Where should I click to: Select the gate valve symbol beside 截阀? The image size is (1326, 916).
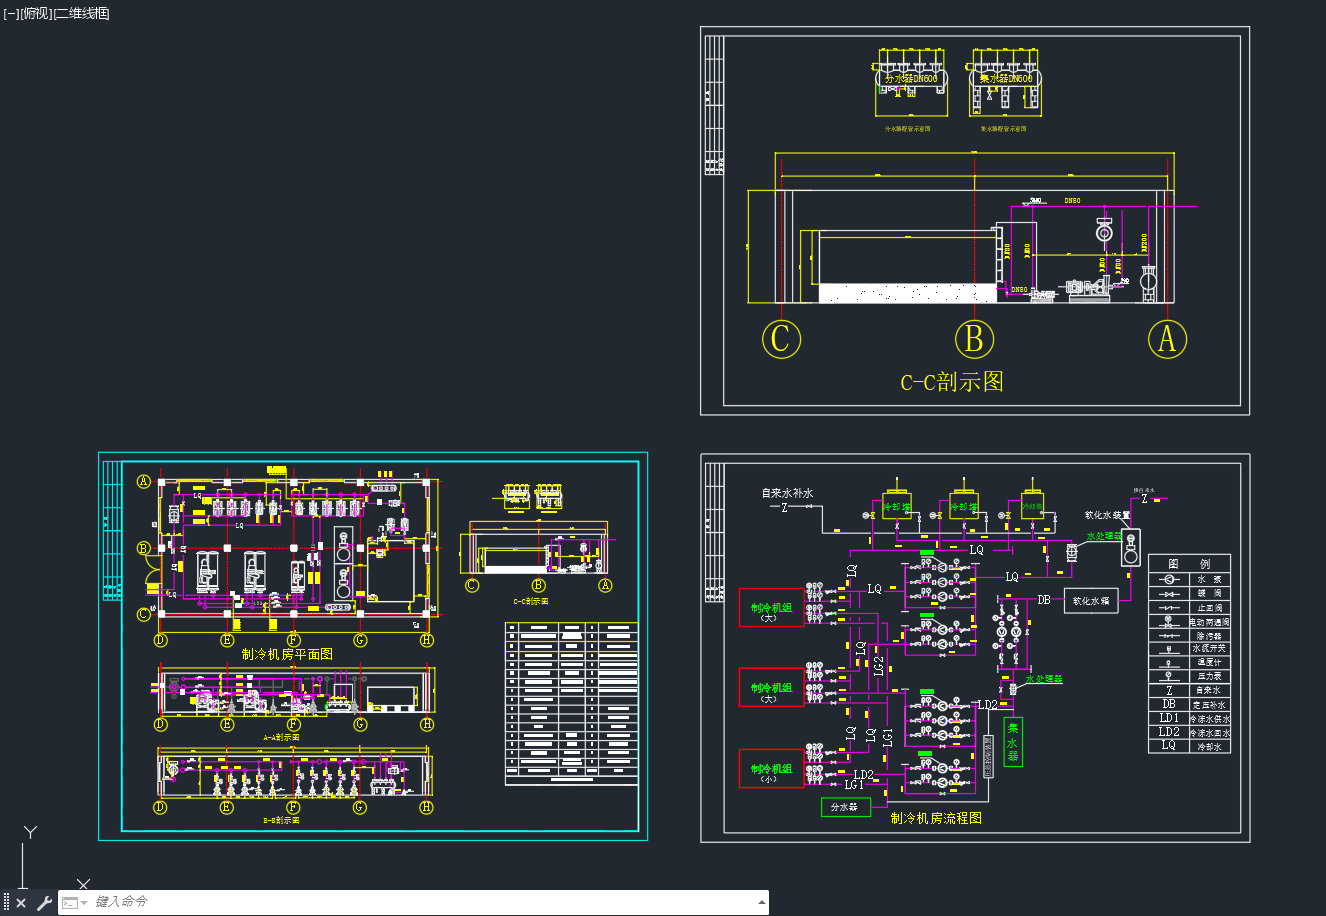(1169, 594)
